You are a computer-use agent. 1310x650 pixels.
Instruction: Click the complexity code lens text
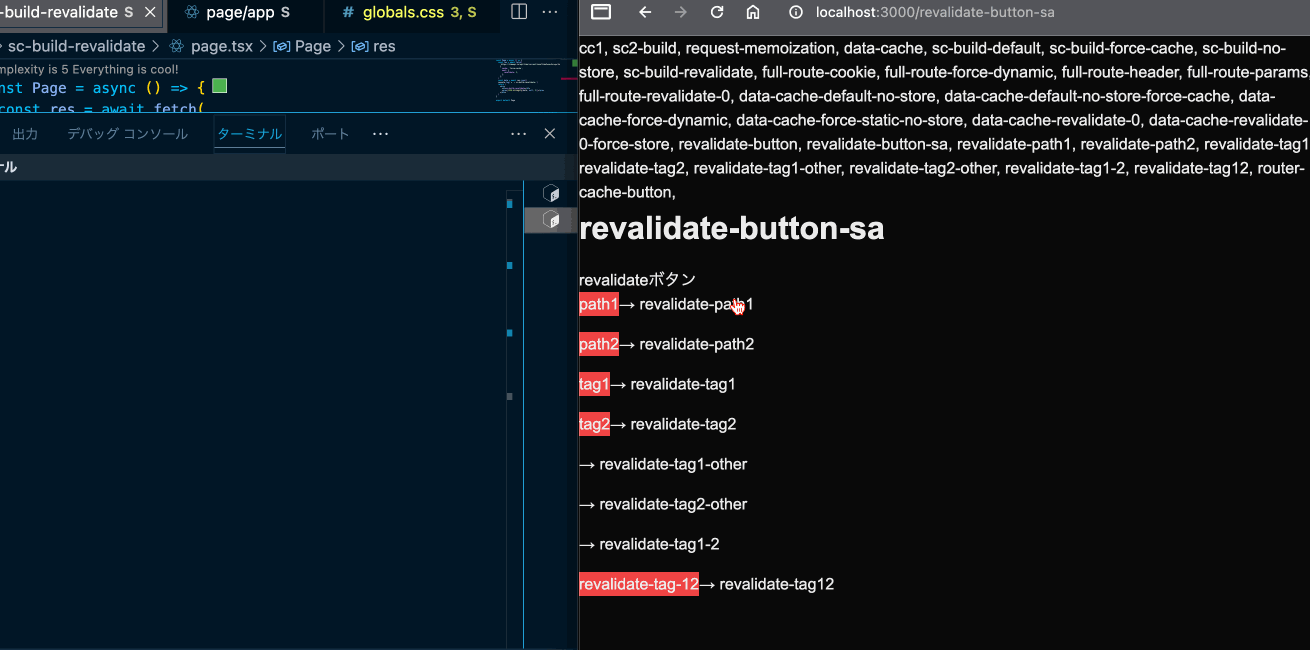(90, 69)
